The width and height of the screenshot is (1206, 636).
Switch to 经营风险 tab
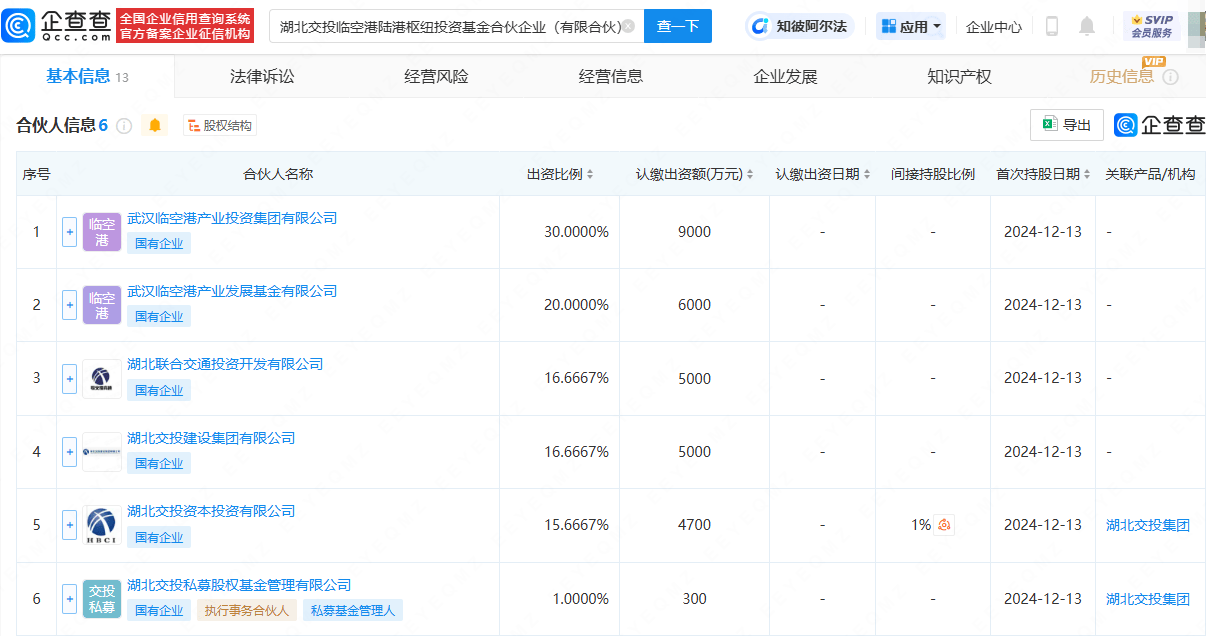pyautogui.click(x=436, y=77)
